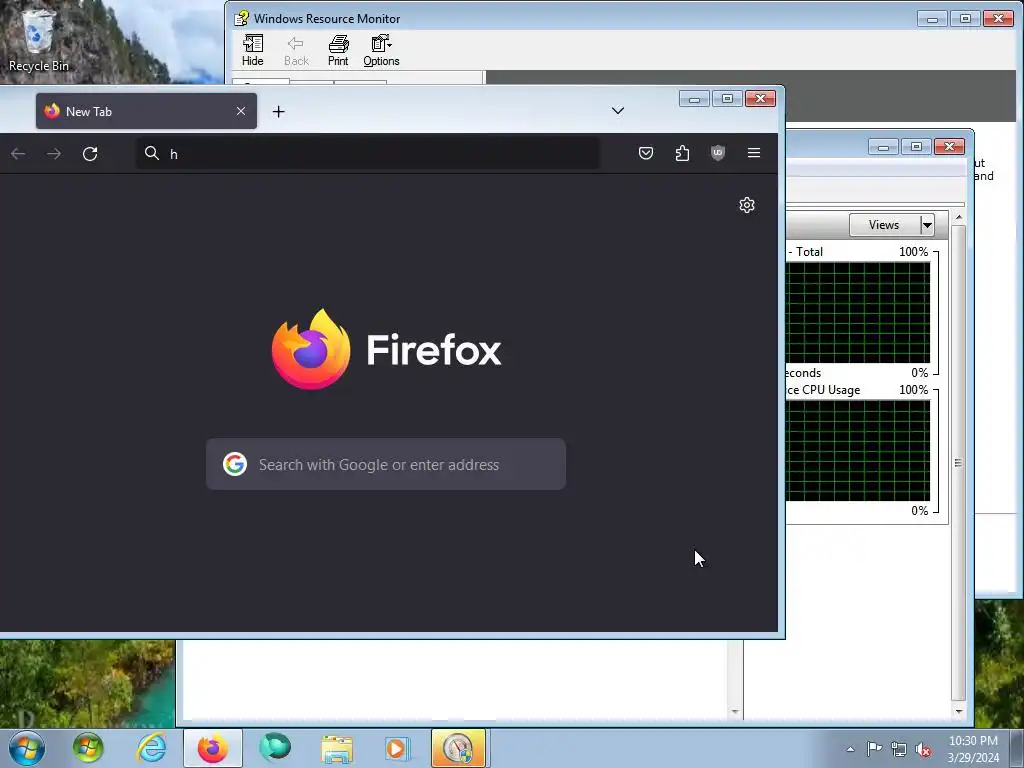
Task: Click the Back arrow in help toolbar
Action: 296,51
